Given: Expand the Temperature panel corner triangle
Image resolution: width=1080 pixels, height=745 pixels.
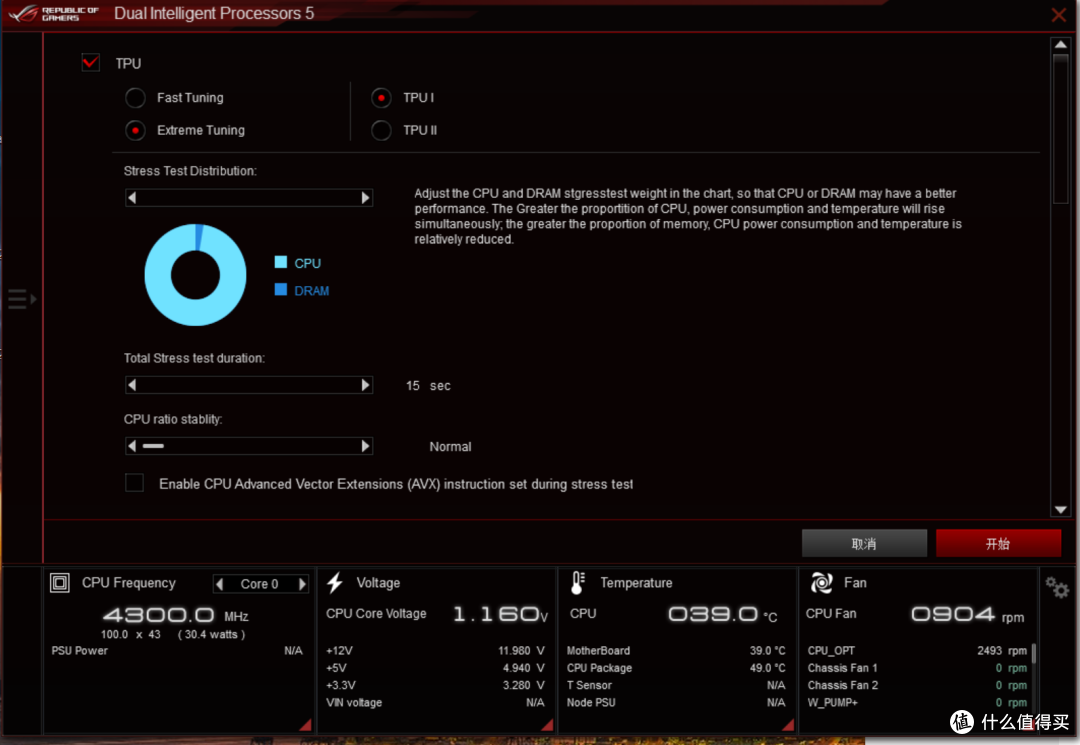Looking at the screenshot, I should tap(789, 724).
